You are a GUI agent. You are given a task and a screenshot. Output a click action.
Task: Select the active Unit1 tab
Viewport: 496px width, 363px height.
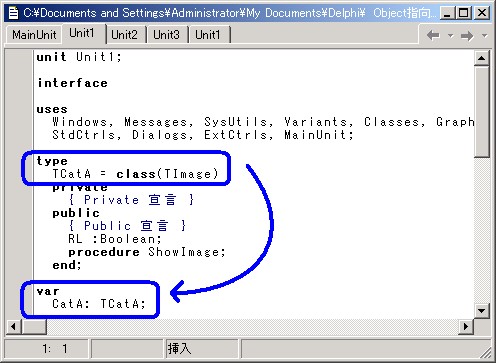tap(82, 33)
